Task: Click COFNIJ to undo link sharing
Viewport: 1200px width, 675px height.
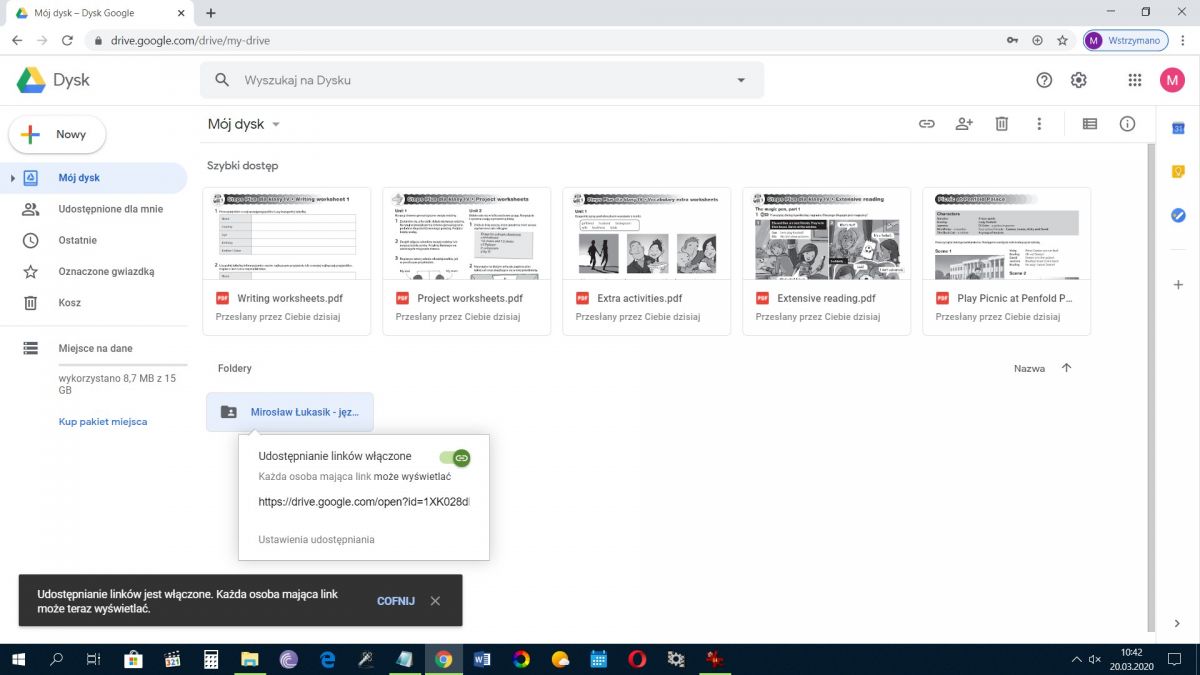Action: (x=396, y=601)
